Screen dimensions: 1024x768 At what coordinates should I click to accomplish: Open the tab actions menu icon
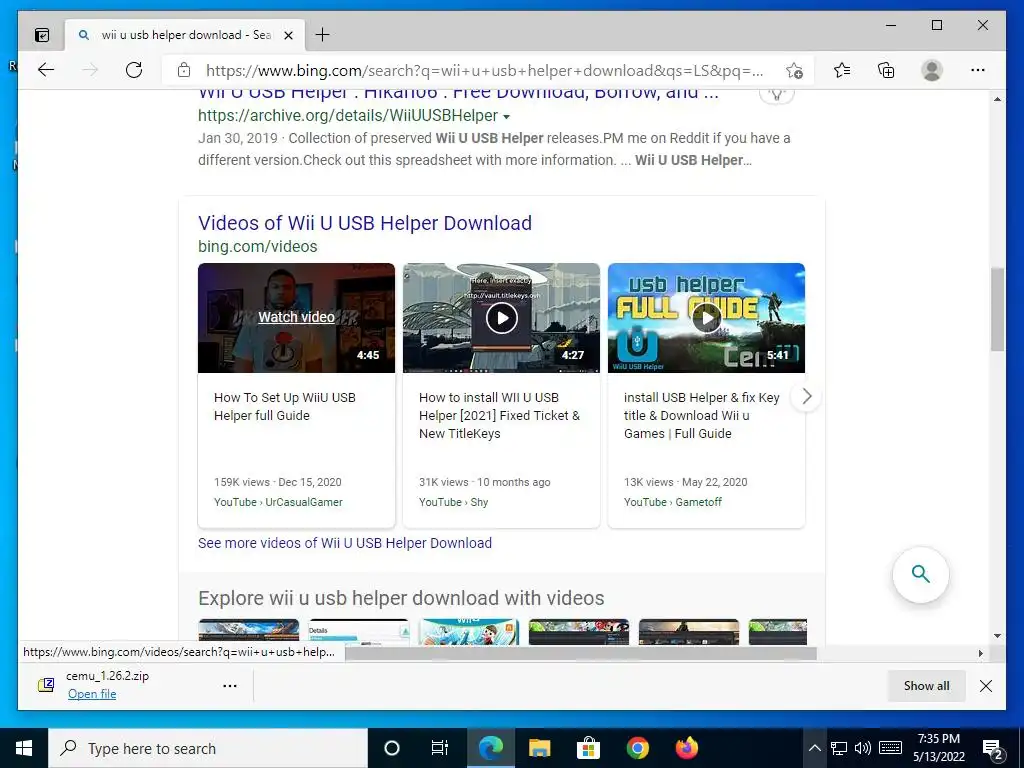42,35
